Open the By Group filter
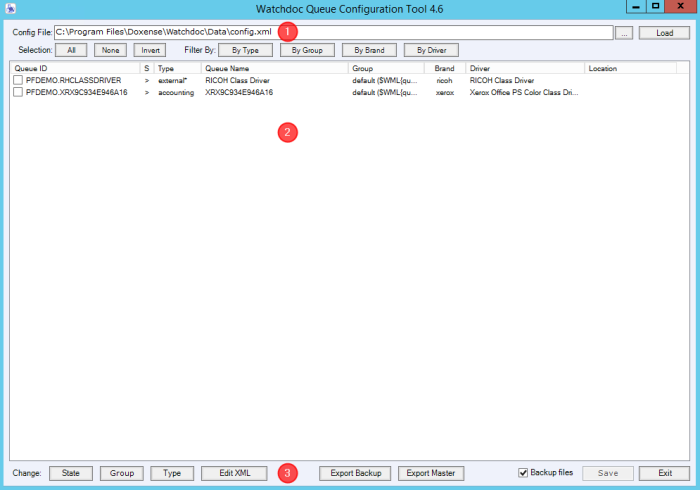 point(307,50)
